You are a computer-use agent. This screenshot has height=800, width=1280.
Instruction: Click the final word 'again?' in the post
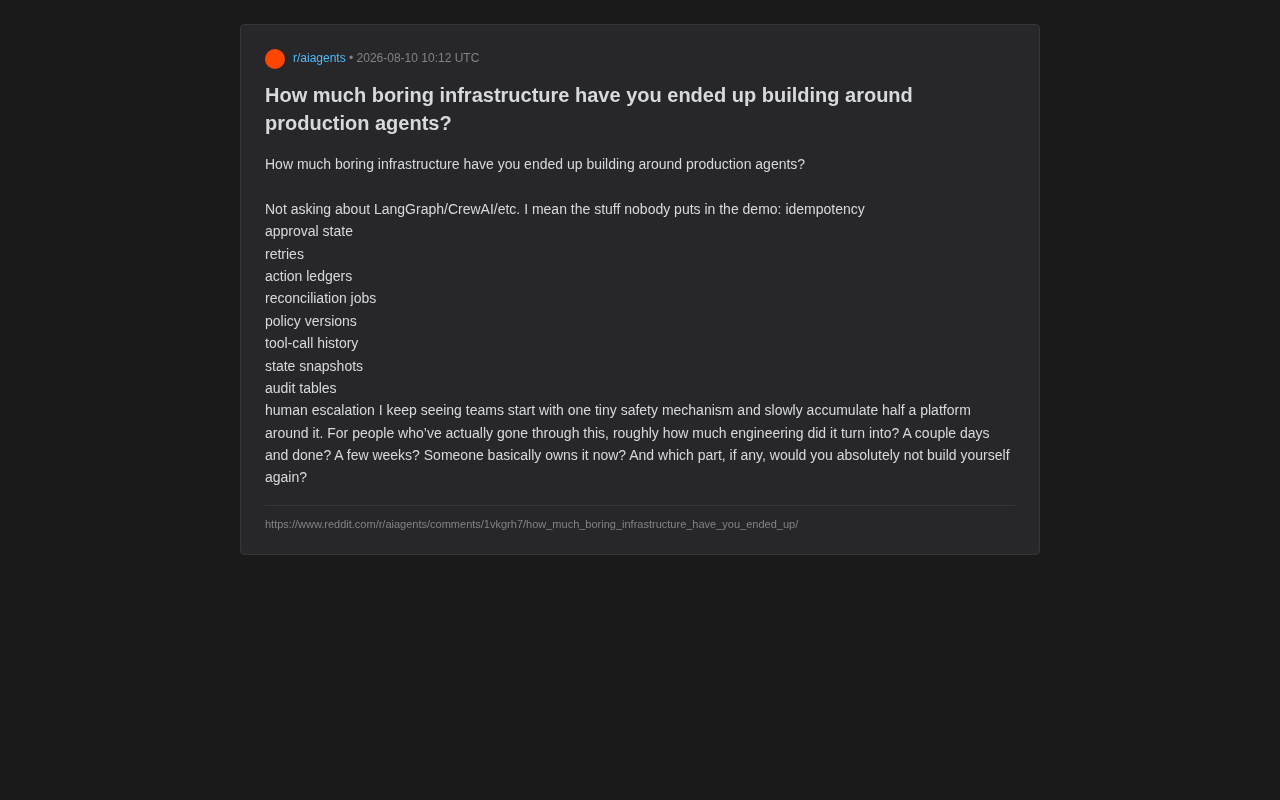click(x=286, y=477)
